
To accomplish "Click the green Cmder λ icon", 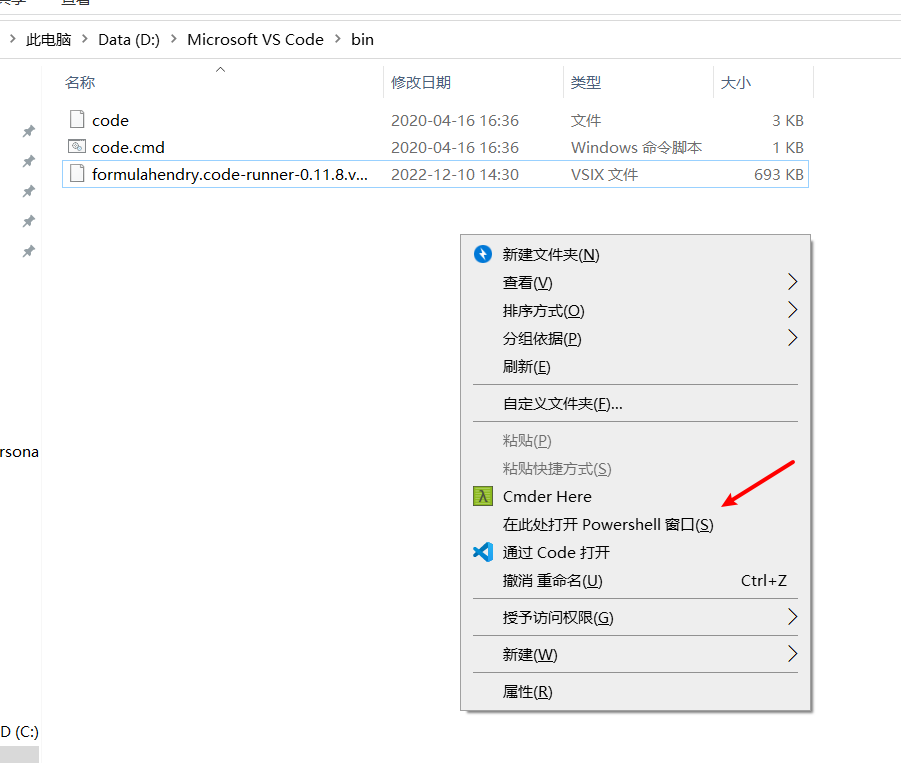I will coord(482,496).
